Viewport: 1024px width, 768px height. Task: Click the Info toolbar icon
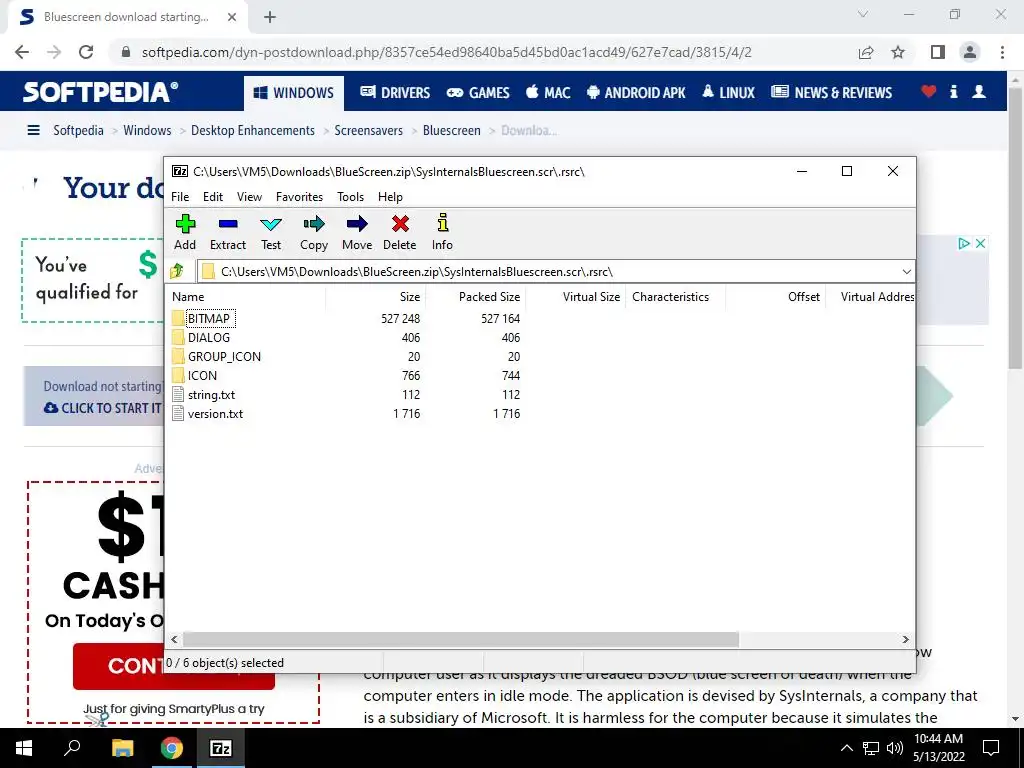coord(442,232)
